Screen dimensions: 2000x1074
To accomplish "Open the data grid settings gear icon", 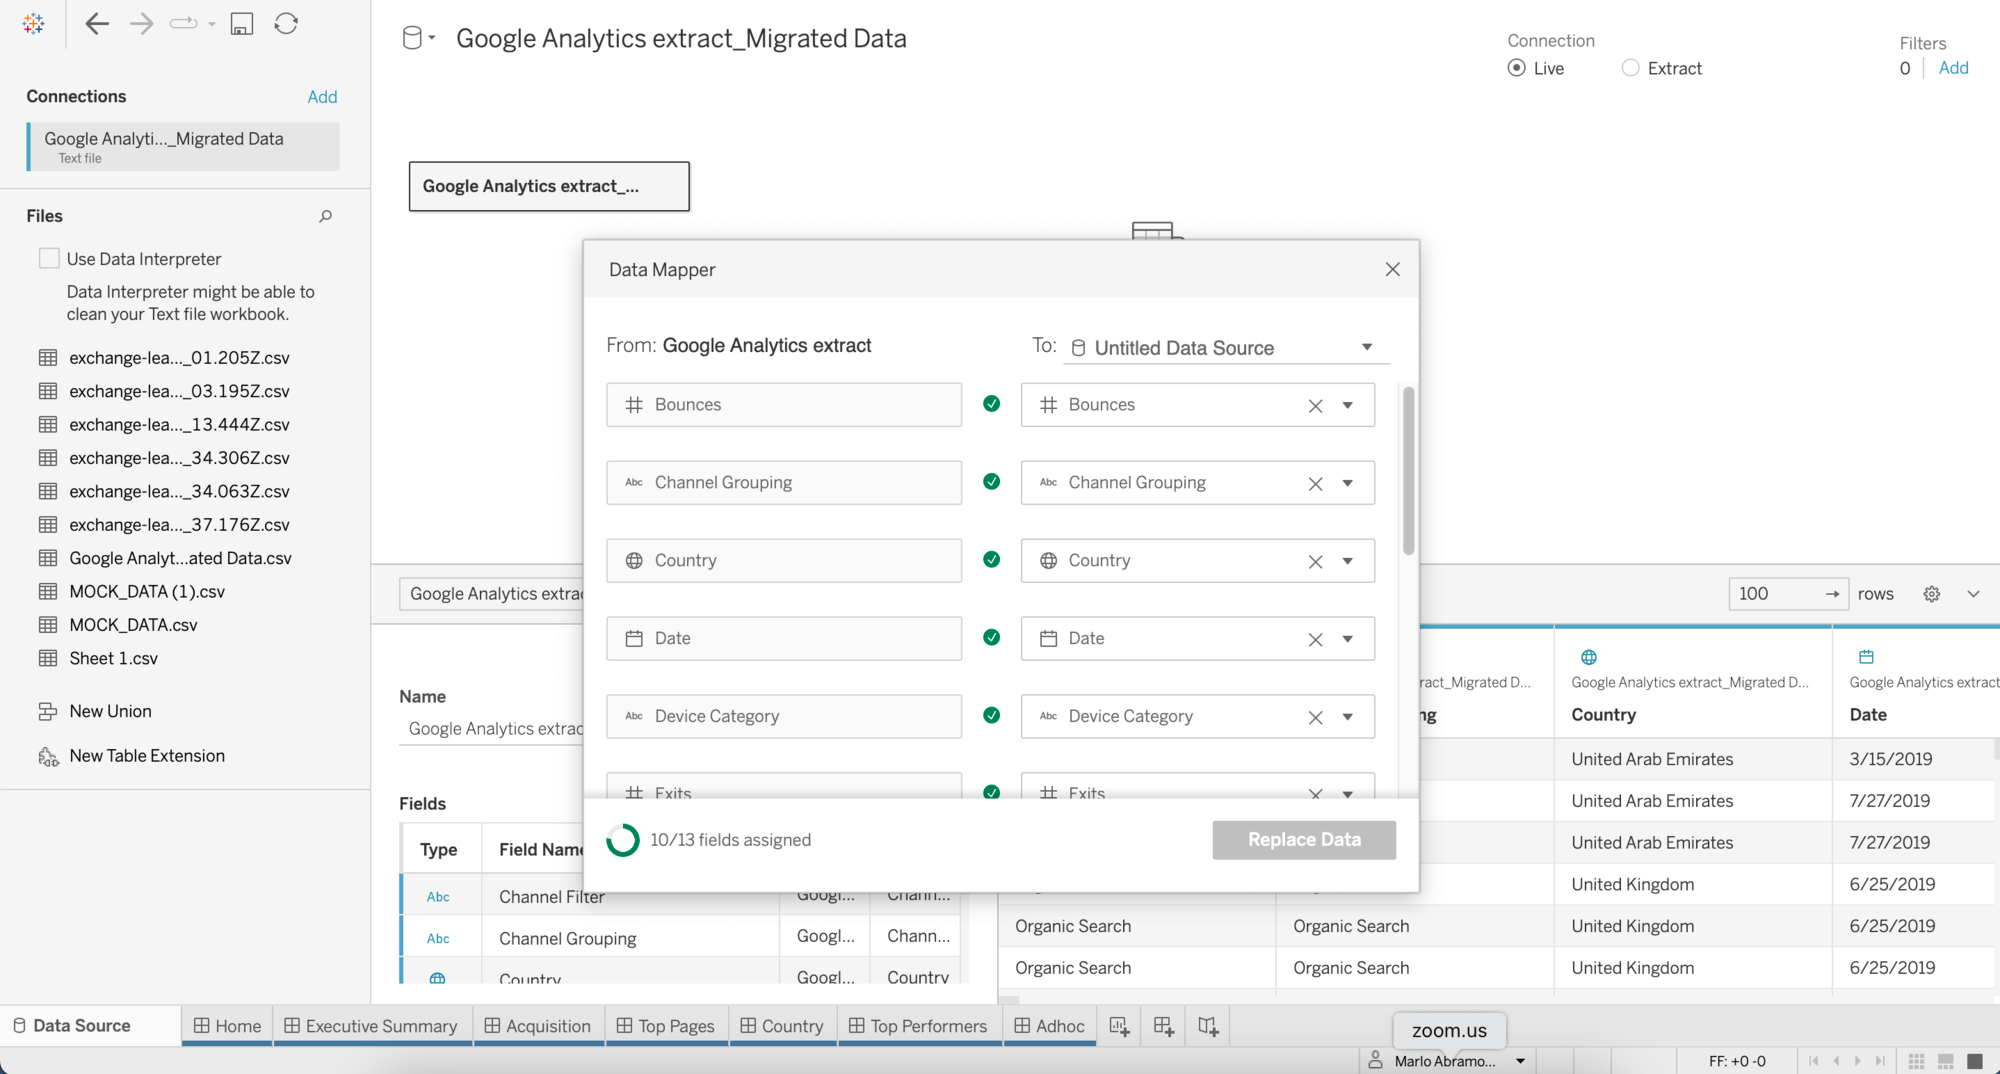I will pos(1931,593).
